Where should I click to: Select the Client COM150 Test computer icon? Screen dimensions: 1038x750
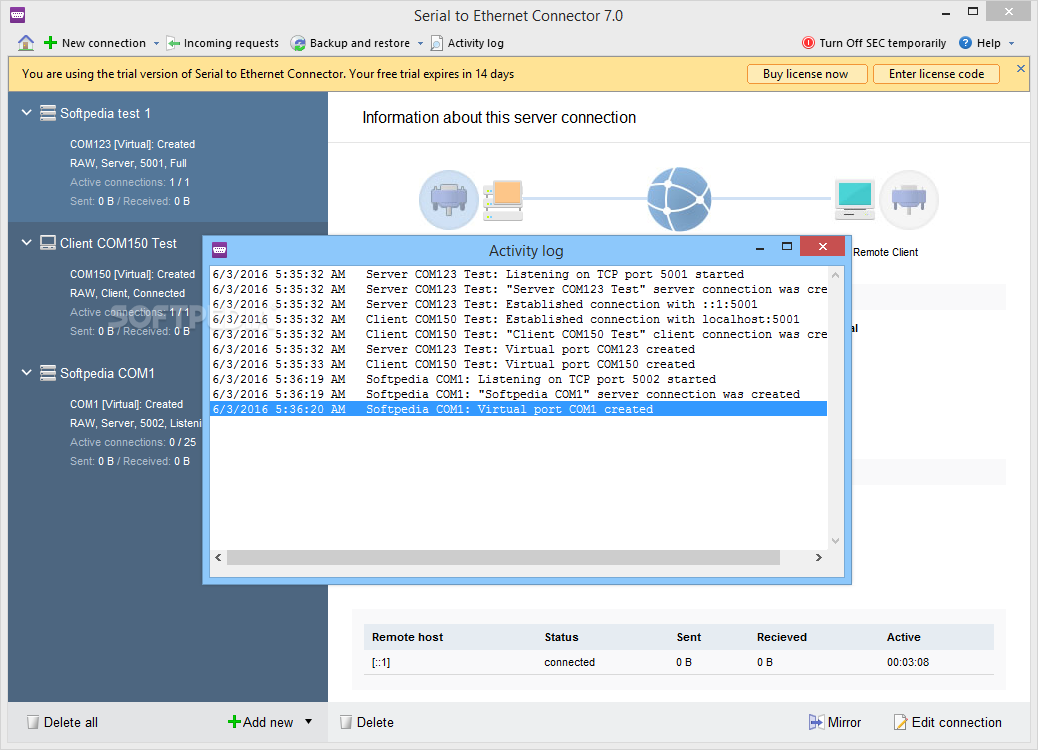tap(48, 243)
